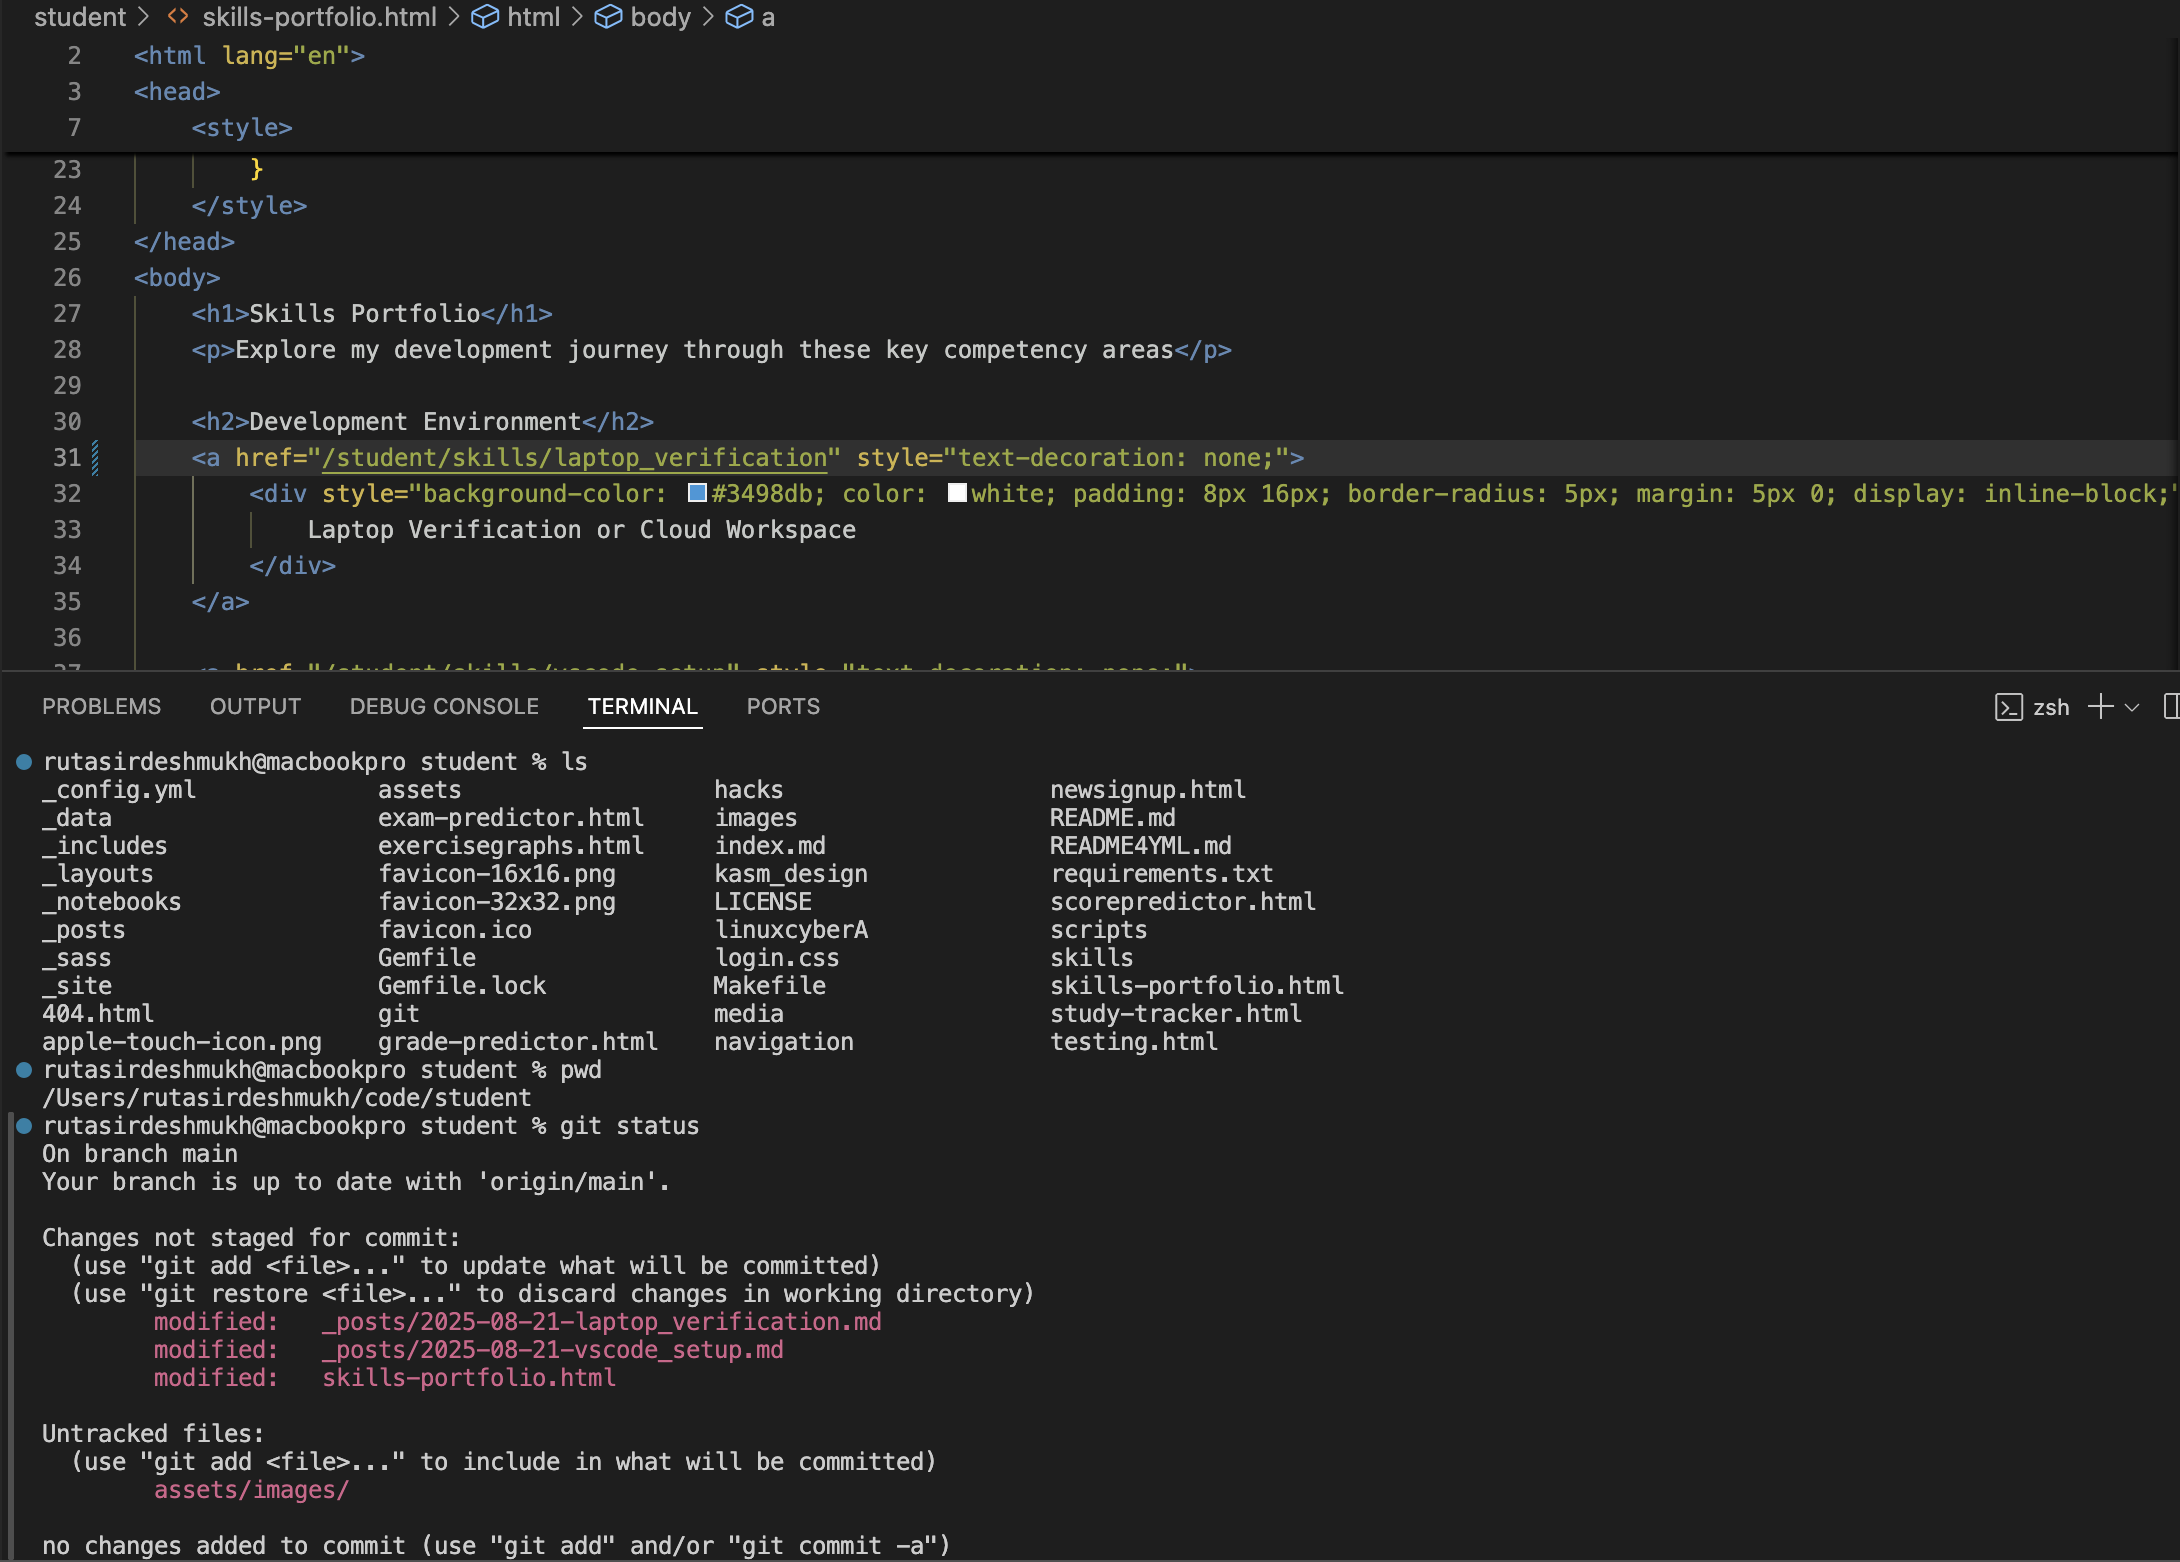Screen dimensions: 2180x1562
Task: Click _posts/2025-08-21-vscode_setup.md in terminal
Action: [x=552, y=1350]
